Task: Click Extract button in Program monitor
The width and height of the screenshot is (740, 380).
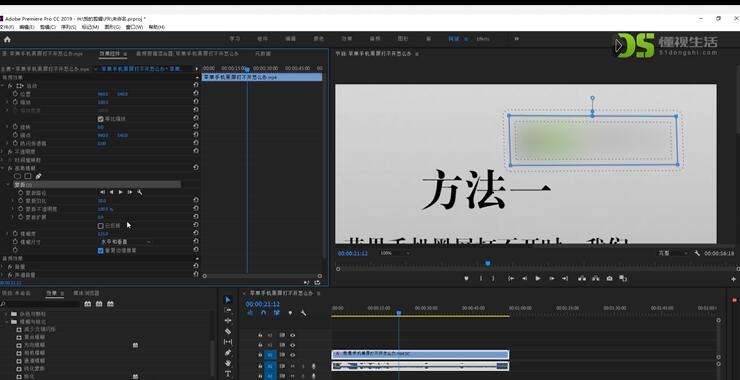Action: coord(596,279)
